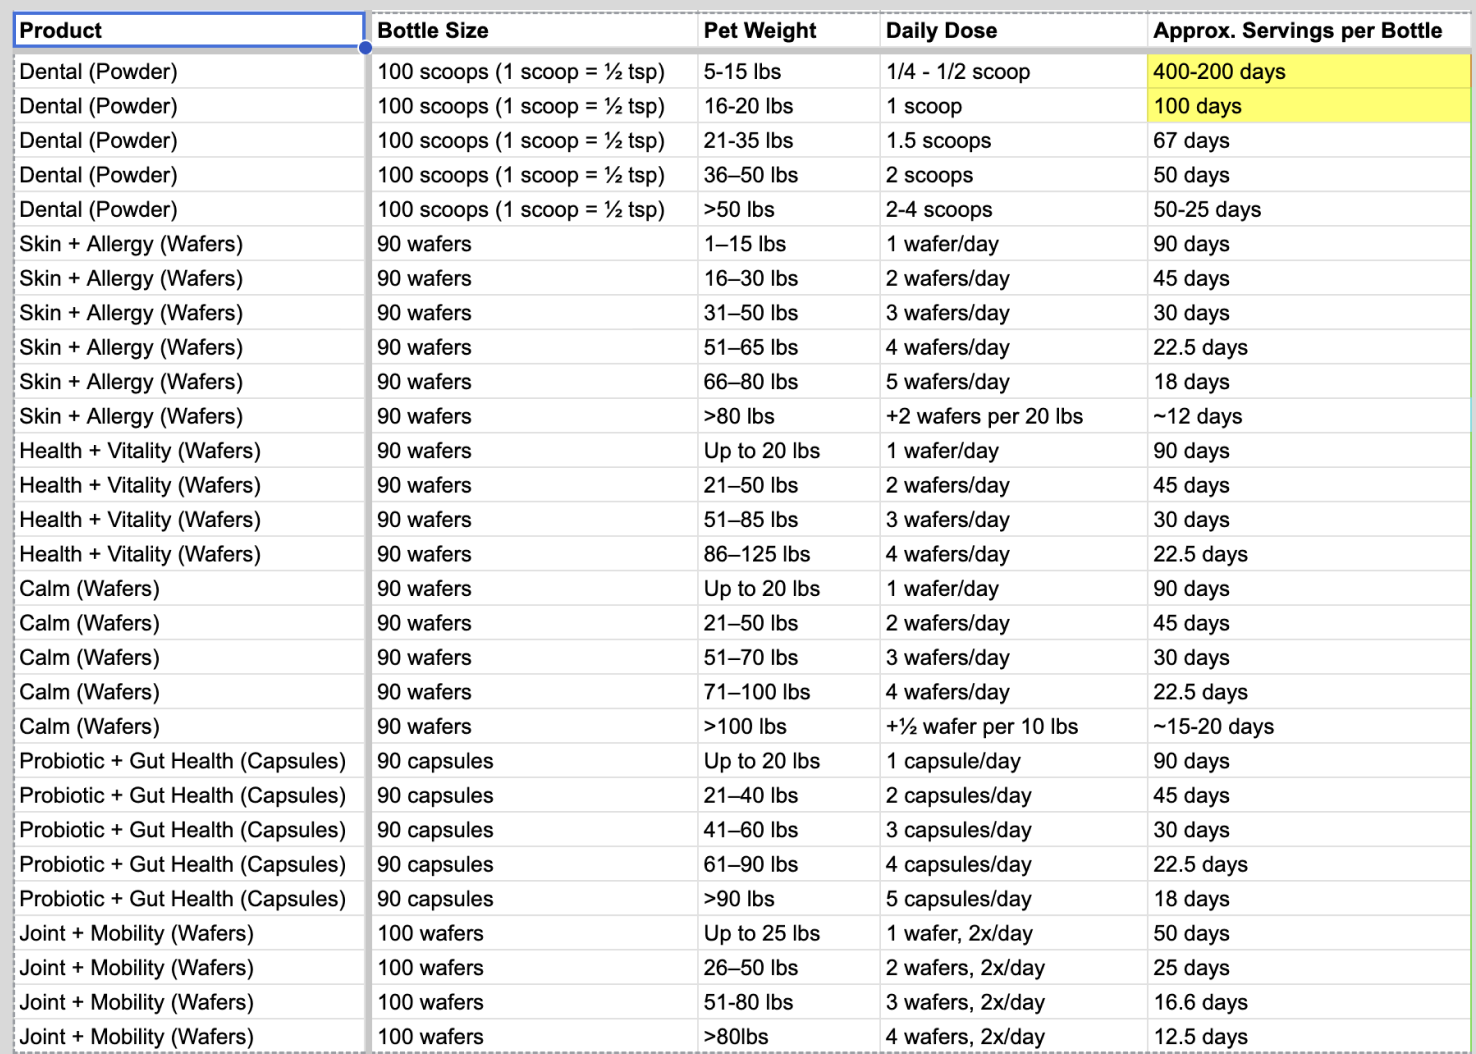The width and height of the screenshot is (1476, 1054).
Task: Click the "86–125 lbs" cell
Action: click(789, 554)
